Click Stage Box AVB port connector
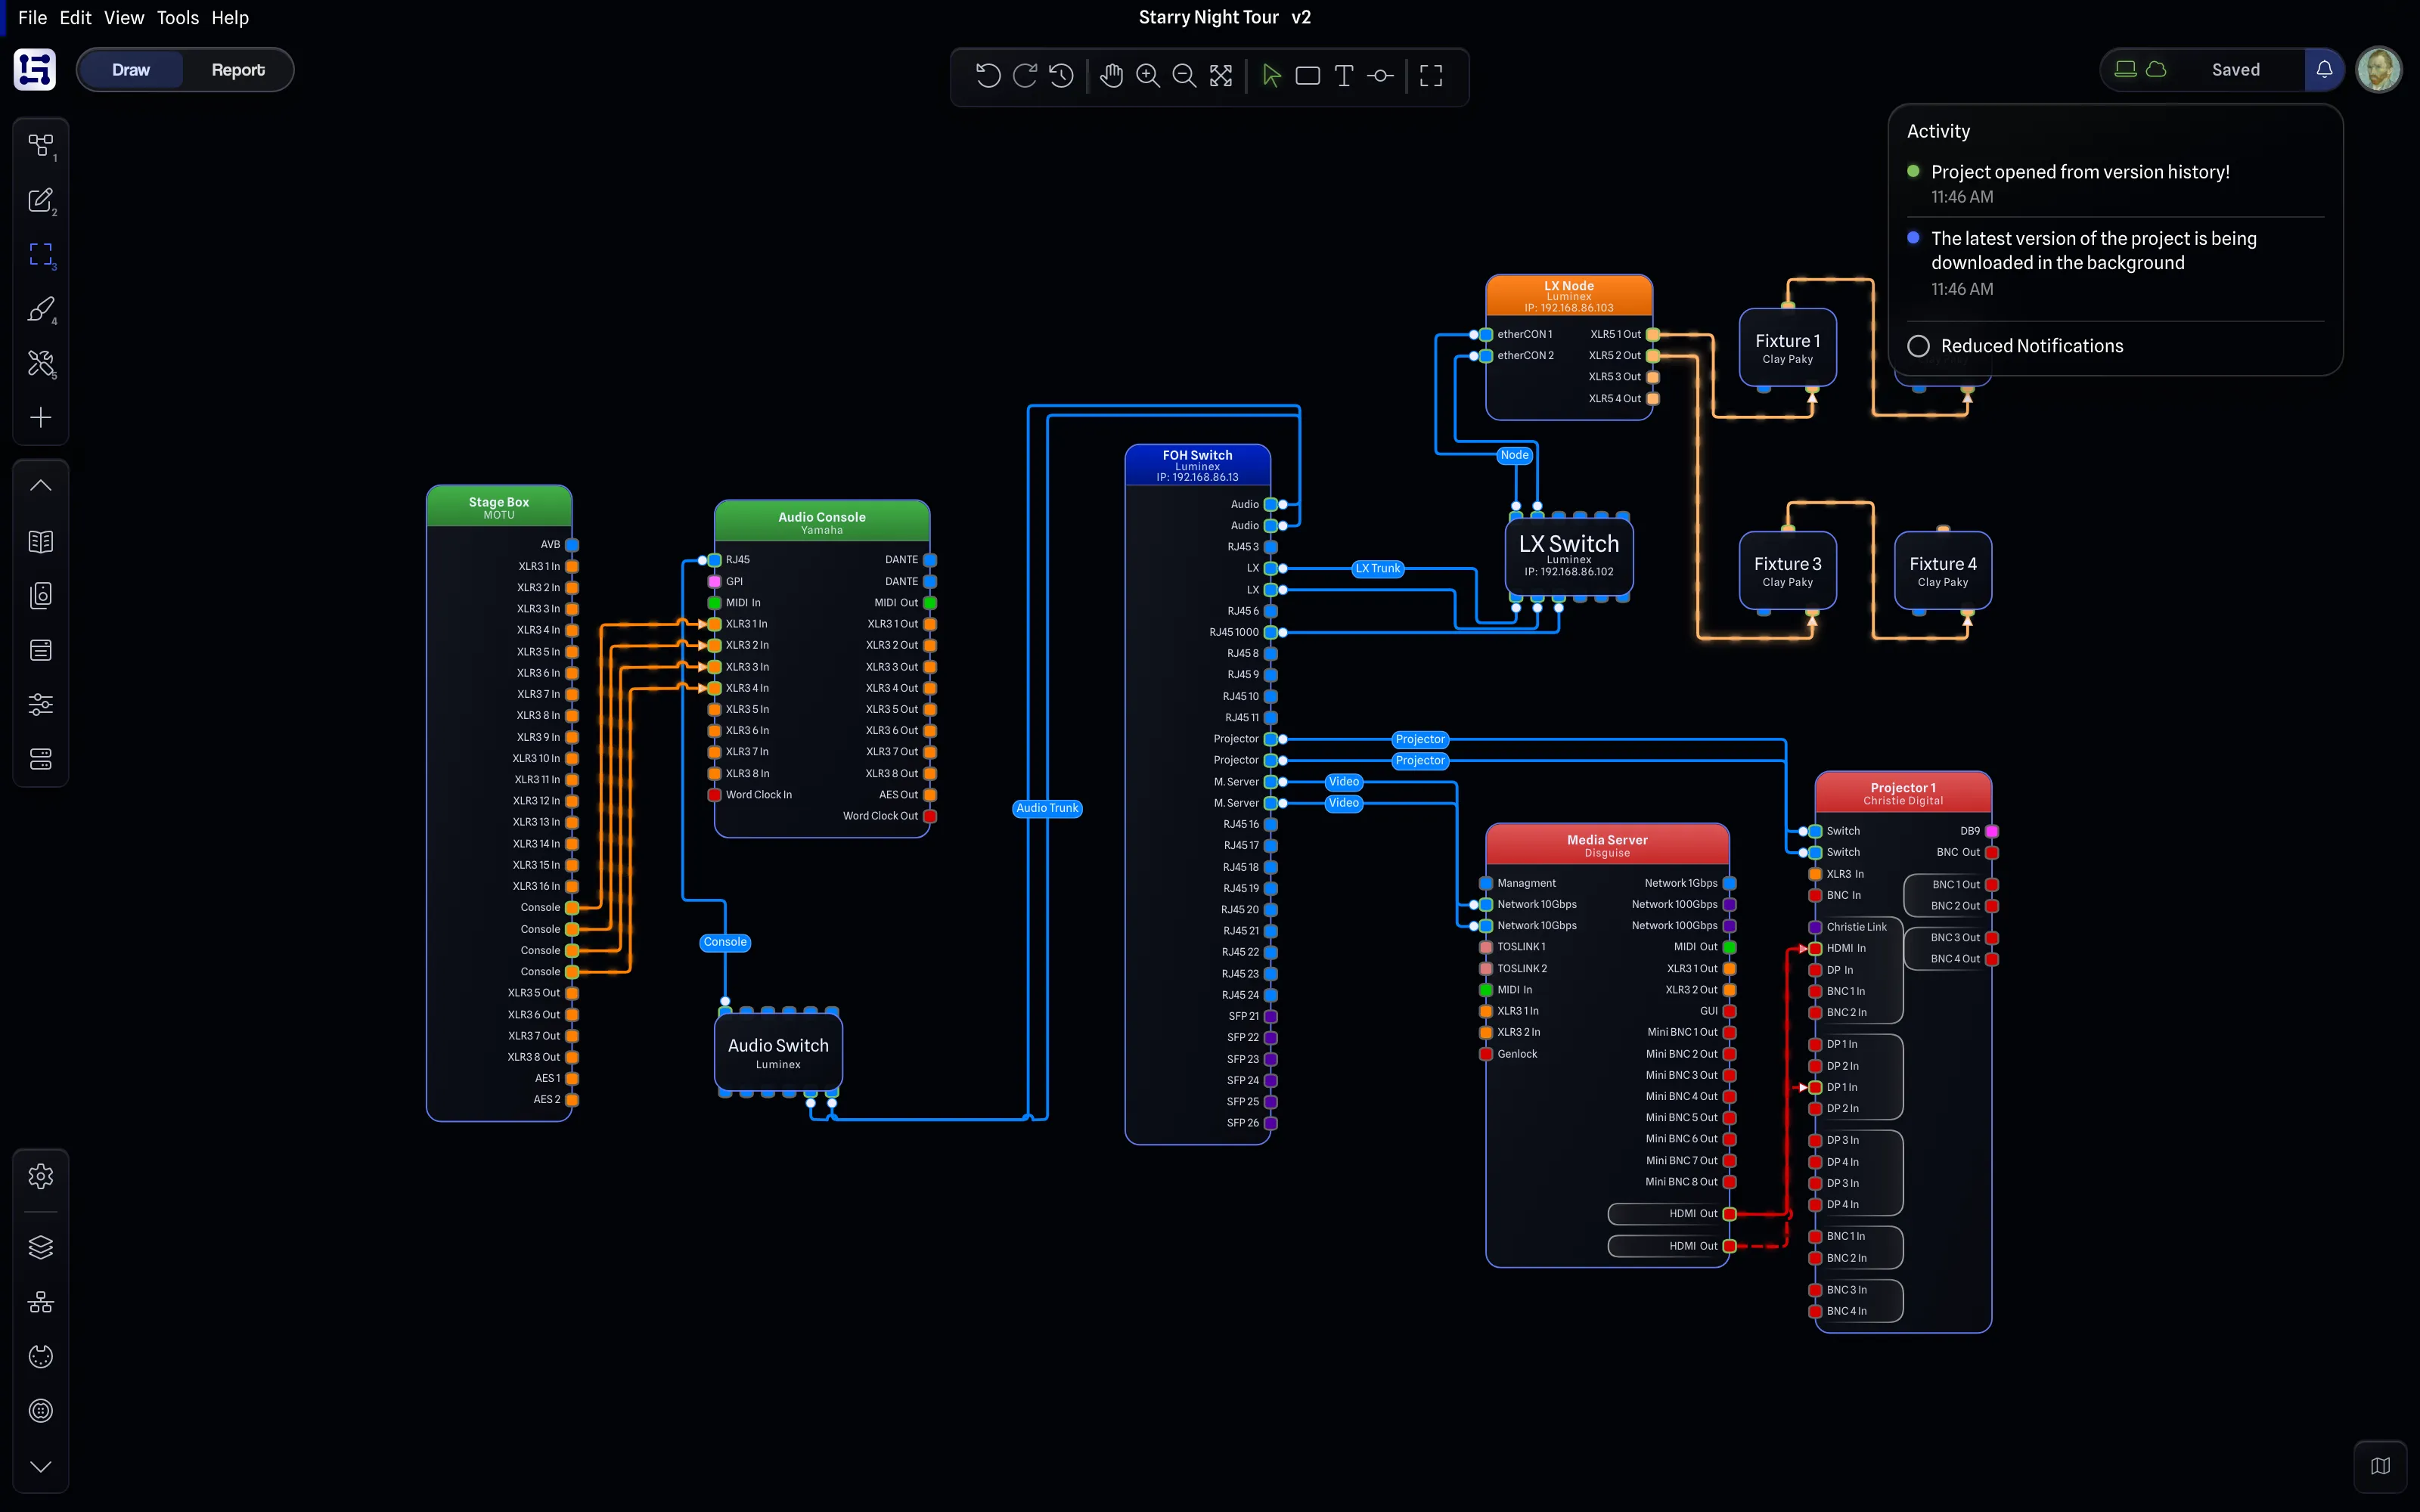2420x1512 pixels. (572, 545)
